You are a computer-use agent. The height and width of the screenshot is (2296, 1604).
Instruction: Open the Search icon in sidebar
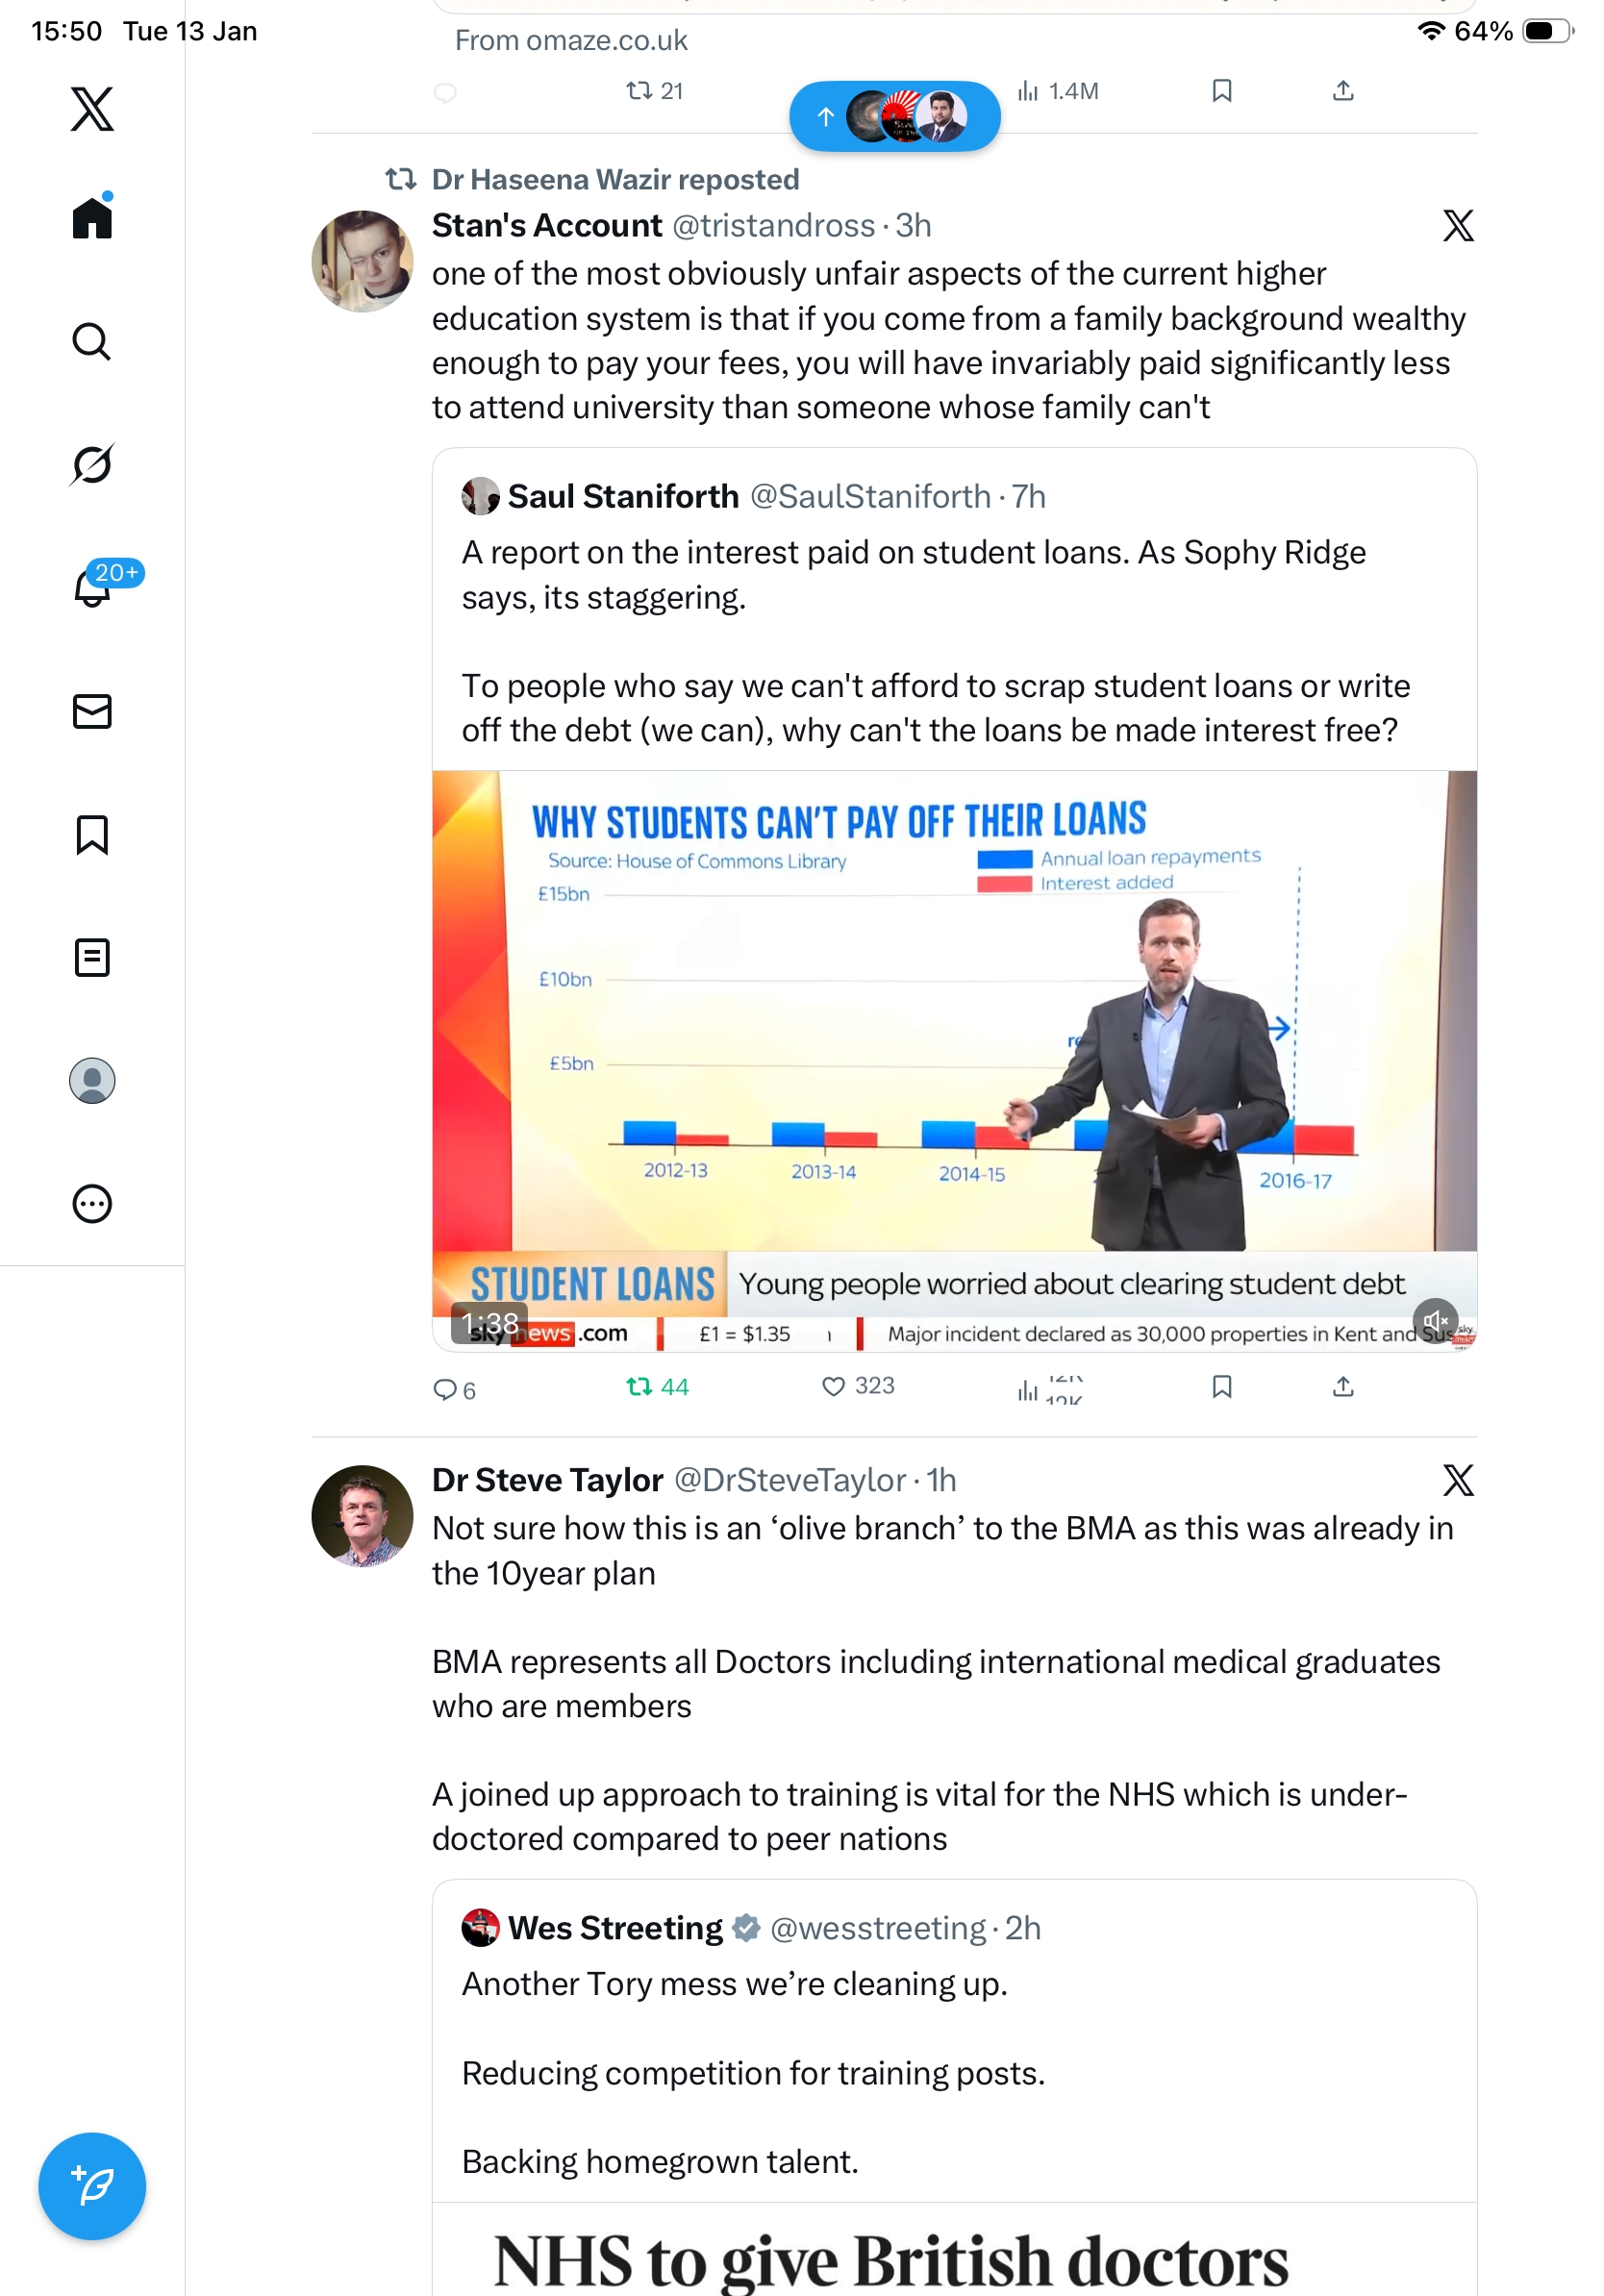(92, 342)
